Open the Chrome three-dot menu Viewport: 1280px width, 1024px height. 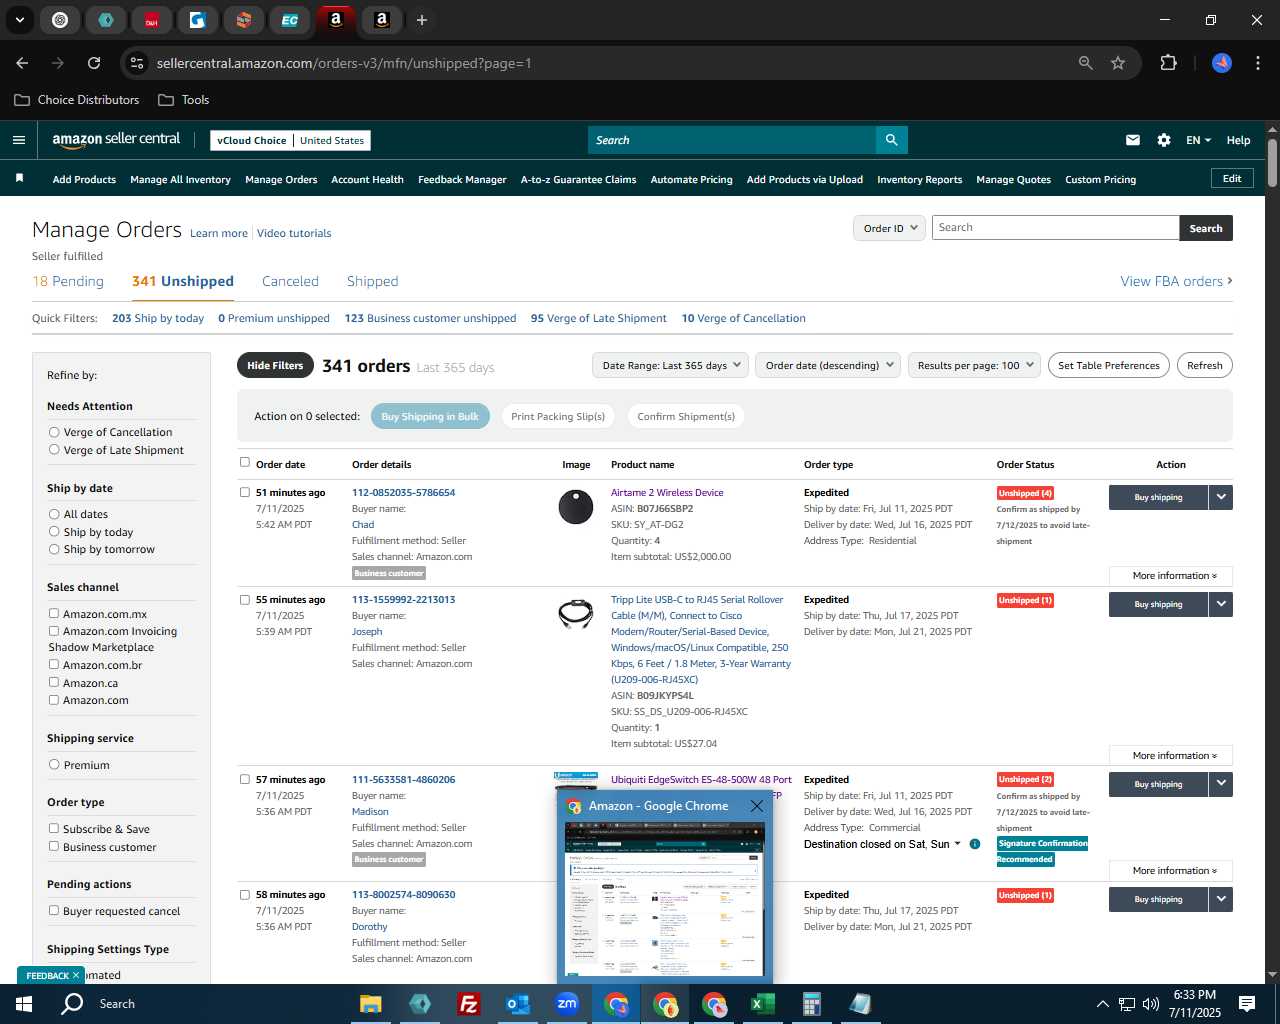point(1256,63)
